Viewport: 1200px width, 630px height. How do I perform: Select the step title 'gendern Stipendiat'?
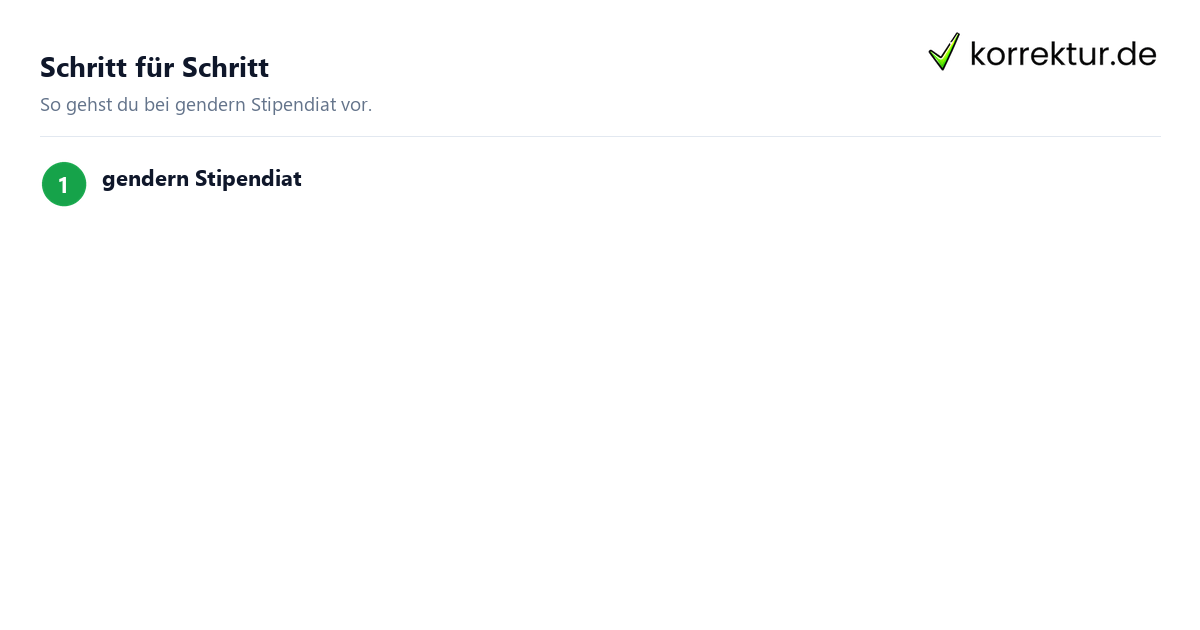pos(202,179)
